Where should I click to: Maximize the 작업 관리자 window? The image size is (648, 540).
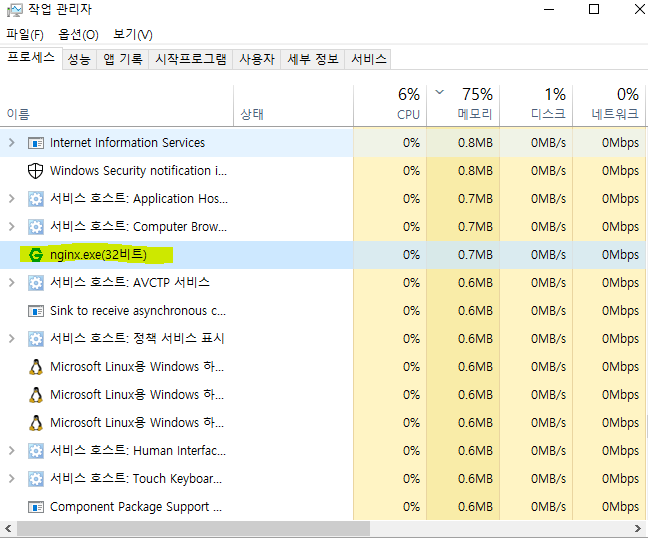coord(594,9)
